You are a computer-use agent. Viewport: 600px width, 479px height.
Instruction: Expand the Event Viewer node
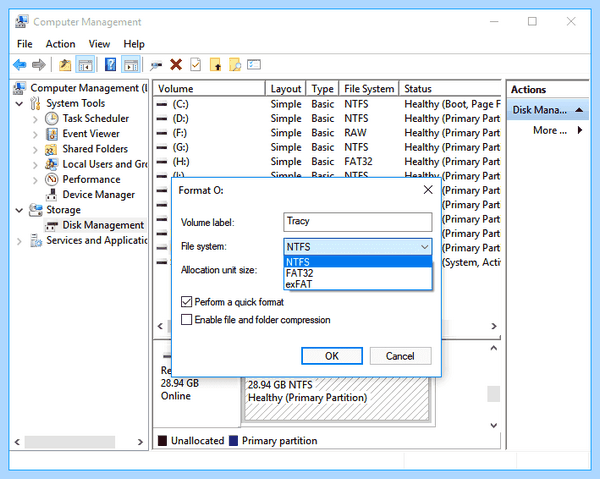coord(35,135)
